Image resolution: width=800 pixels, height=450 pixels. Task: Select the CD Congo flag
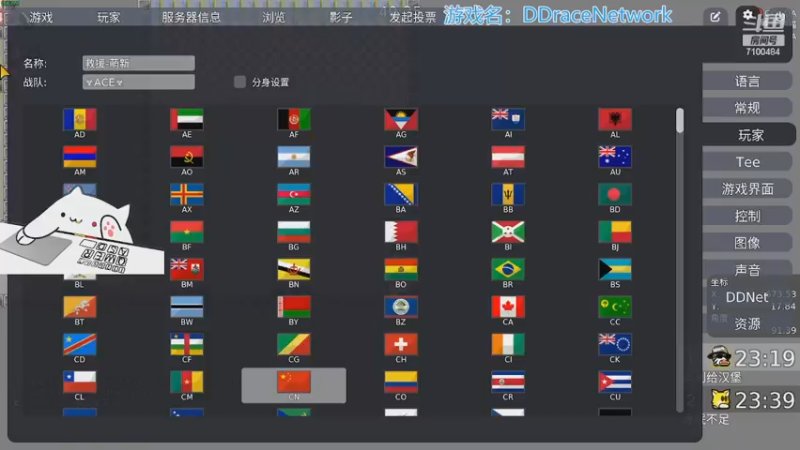[x=80, y=345]
